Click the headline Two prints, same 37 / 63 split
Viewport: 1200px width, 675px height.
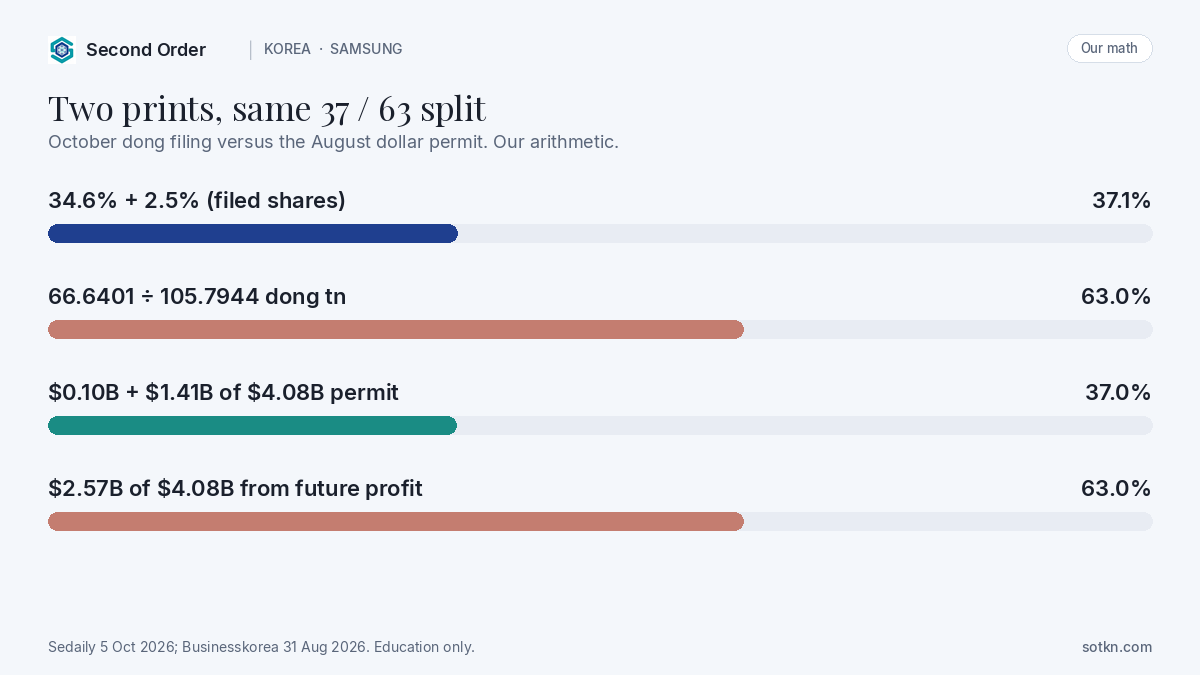[x=267, y=108]
